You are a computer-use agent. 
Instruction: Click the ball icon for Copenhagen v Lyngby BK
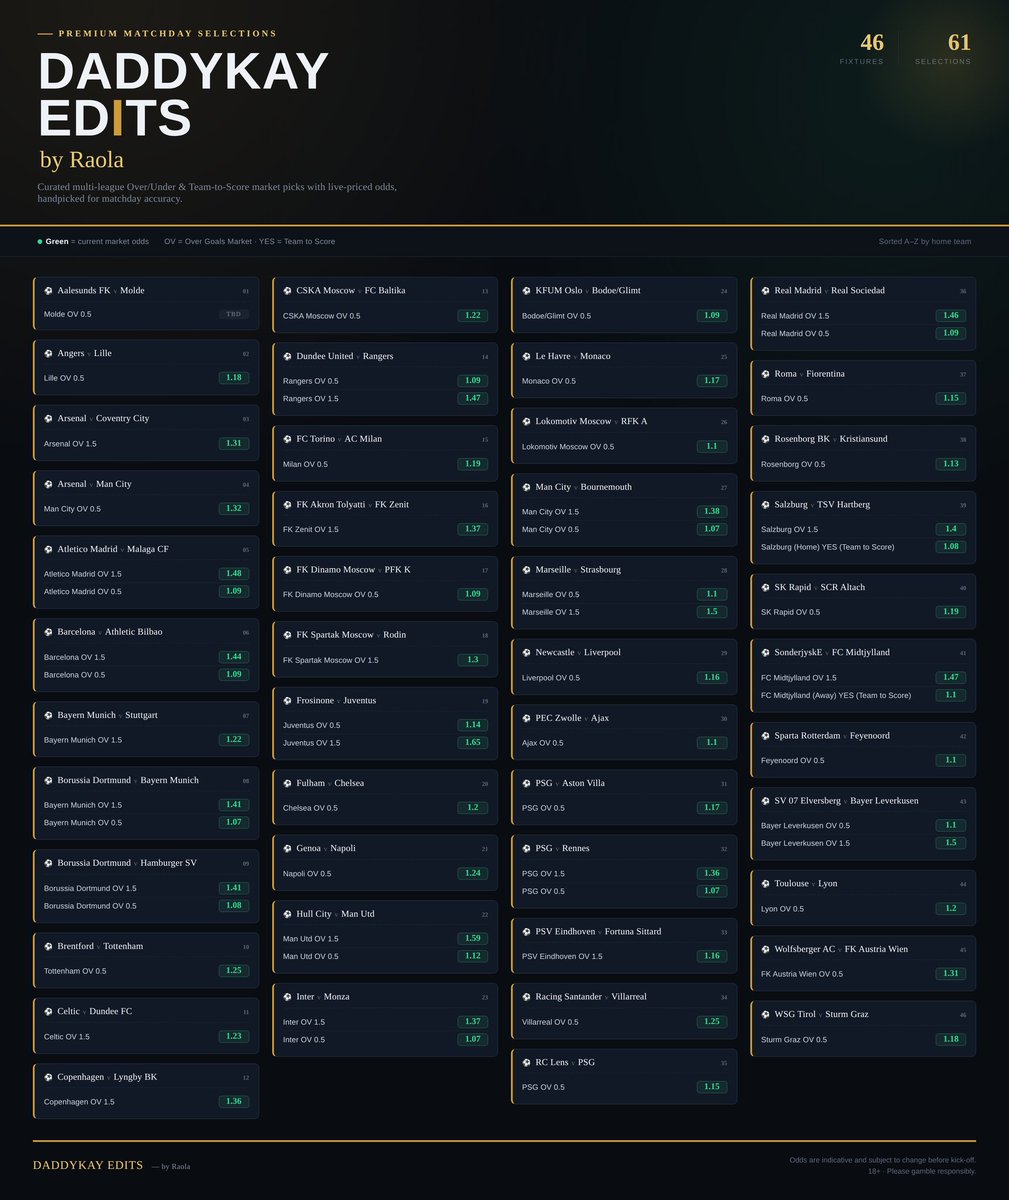point(48,1077)
